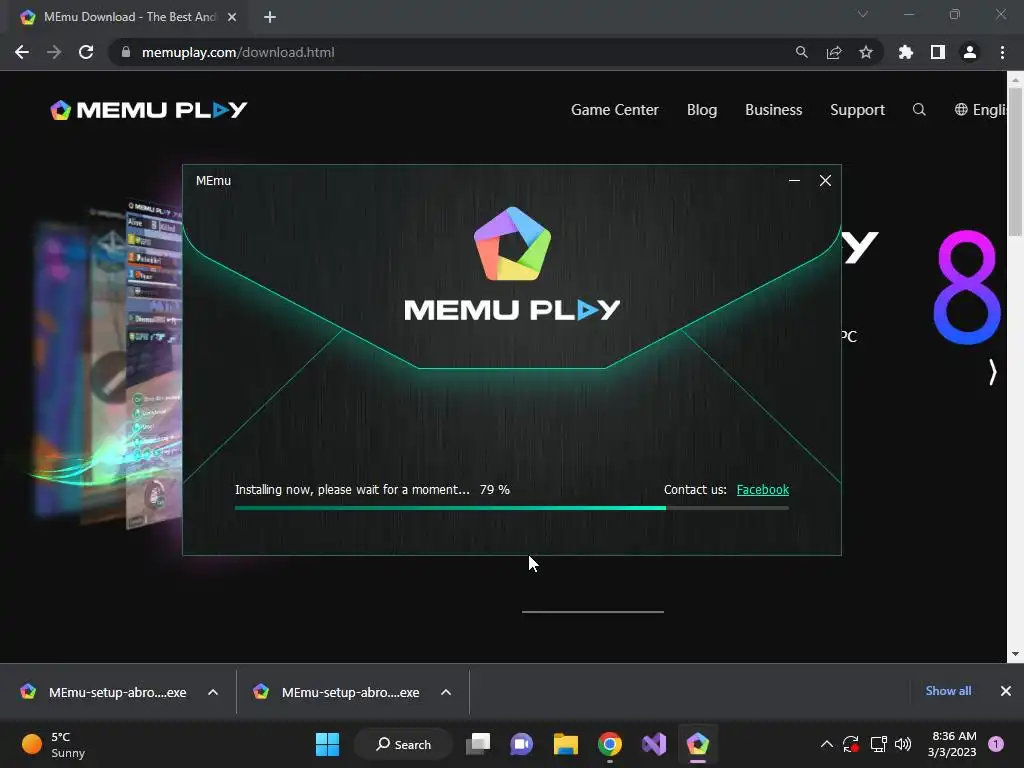Viewport: 1024px width, 768px height.
Task: Click the page vertical scrollbar
Action: 1015,160
